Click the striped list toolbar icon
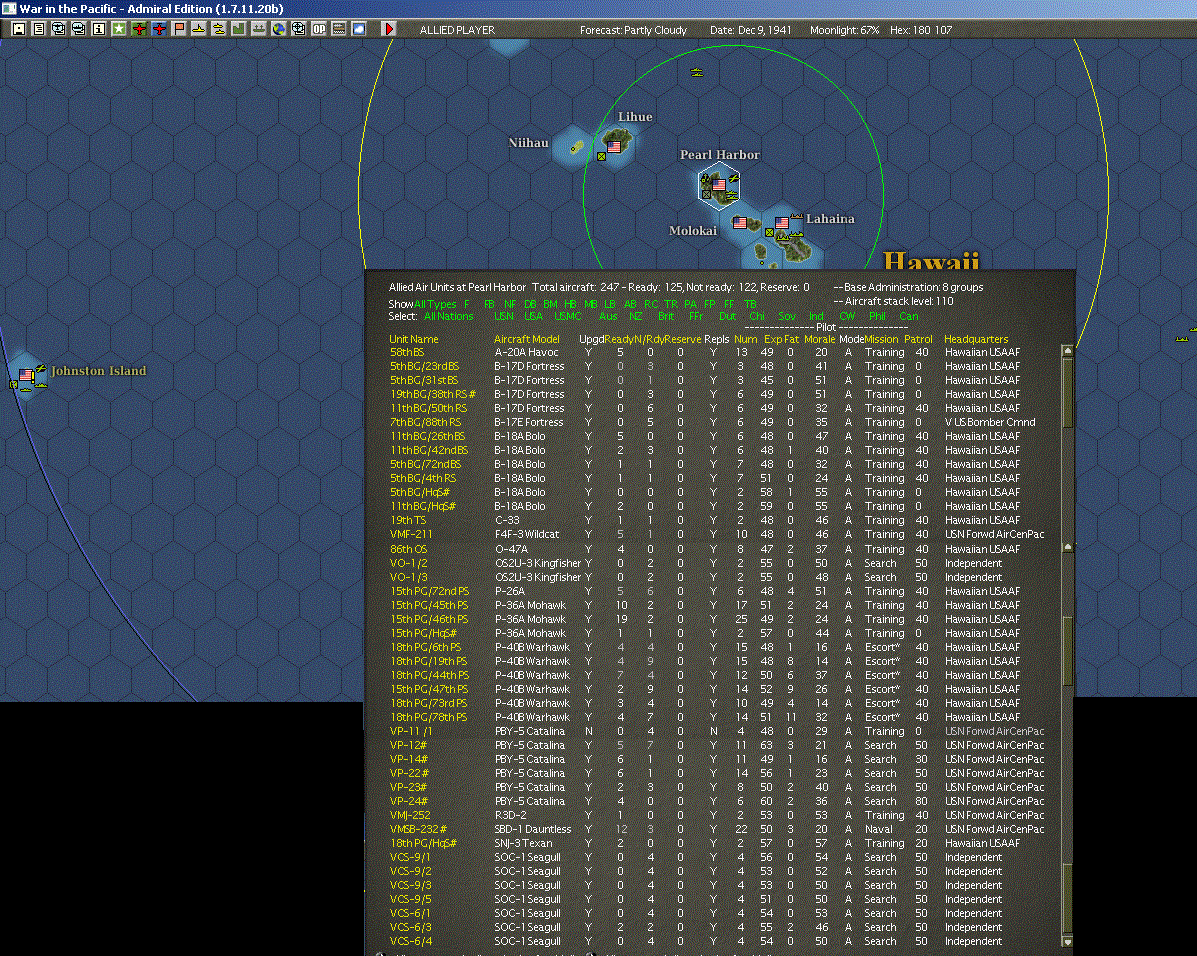Image resolution: width=1197 pixels, height=956 pixels. [x=338, y=29]
